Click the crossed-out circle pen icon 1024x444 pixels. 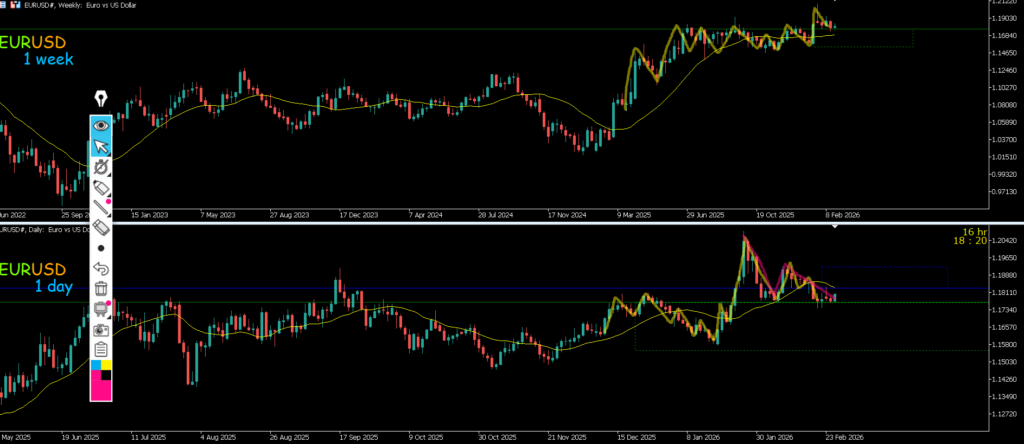click(x=101, y=168)
